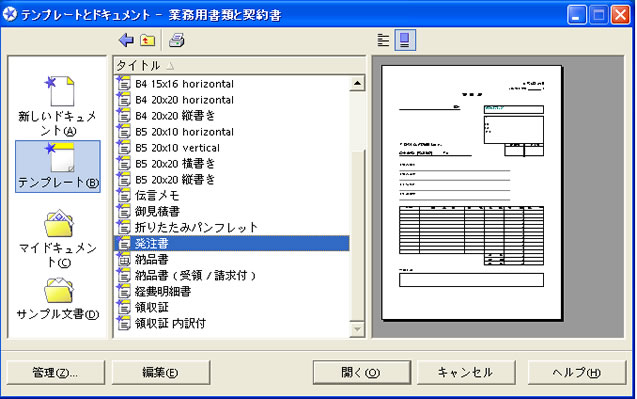This screenshot has width=637, height=399.
Task: Select B4 20x20 縦書き template
Action: click(232, 116)
